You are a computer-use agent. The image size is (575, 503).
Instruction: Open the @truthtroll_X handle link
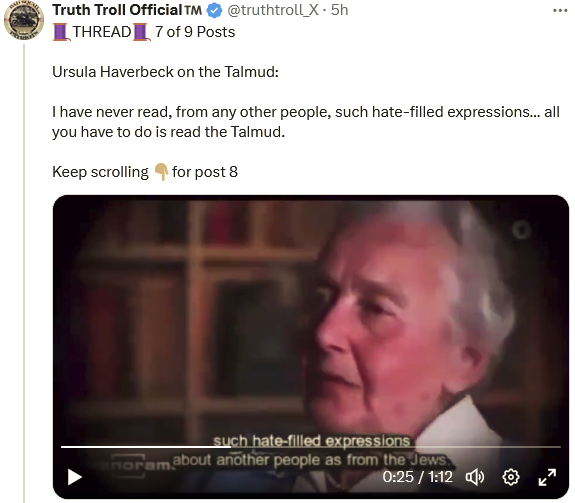tap(273, 10)
